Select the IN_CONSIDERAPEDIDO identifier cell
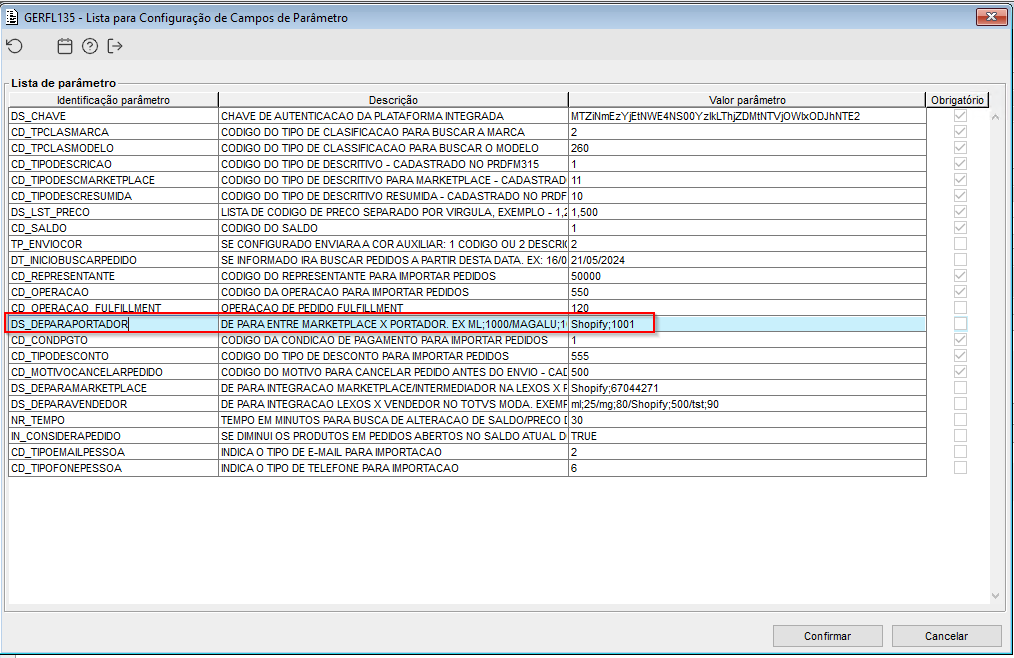This screenshot has height=658, width=1014. 113,436
